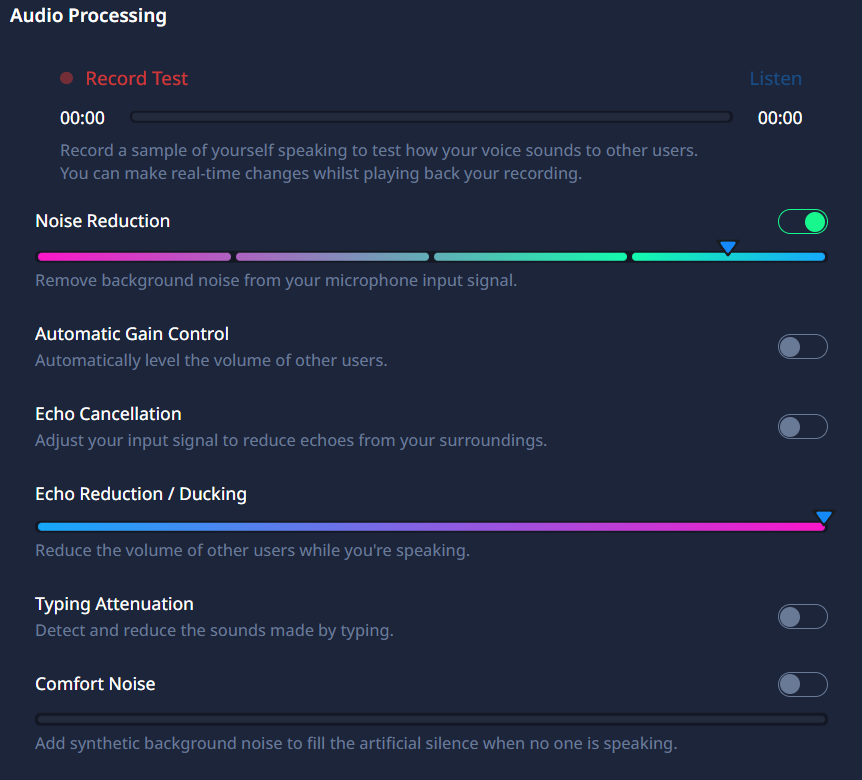
Task: Enable the Typing Attenuation switch
Action: click(x=803, y=617)
